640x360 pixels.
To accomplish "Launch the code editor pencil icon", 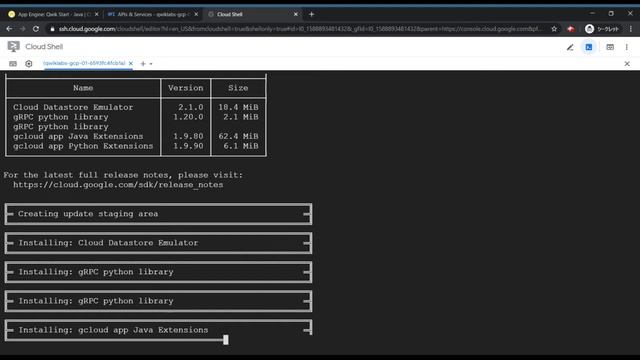I will pos(570,47).
